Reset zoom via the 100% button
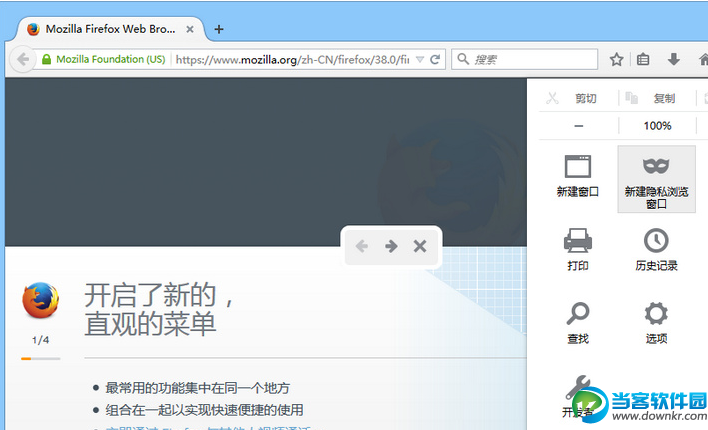Screen dimensions: 708x430 click(x=657, y=126)
